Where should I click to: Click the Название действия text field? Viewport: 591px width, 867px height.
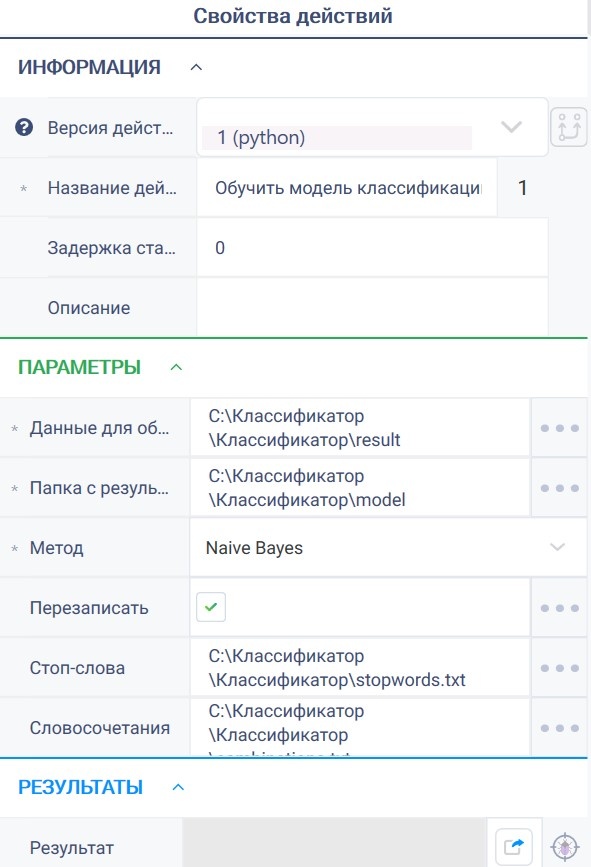pyautogui.click(x=347, y=188)
